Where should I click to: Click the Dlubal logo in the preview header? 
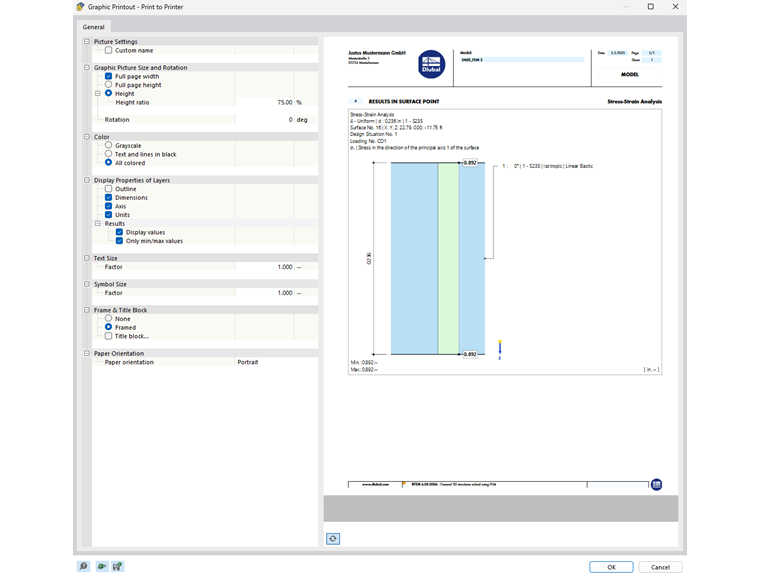point(431,64)
